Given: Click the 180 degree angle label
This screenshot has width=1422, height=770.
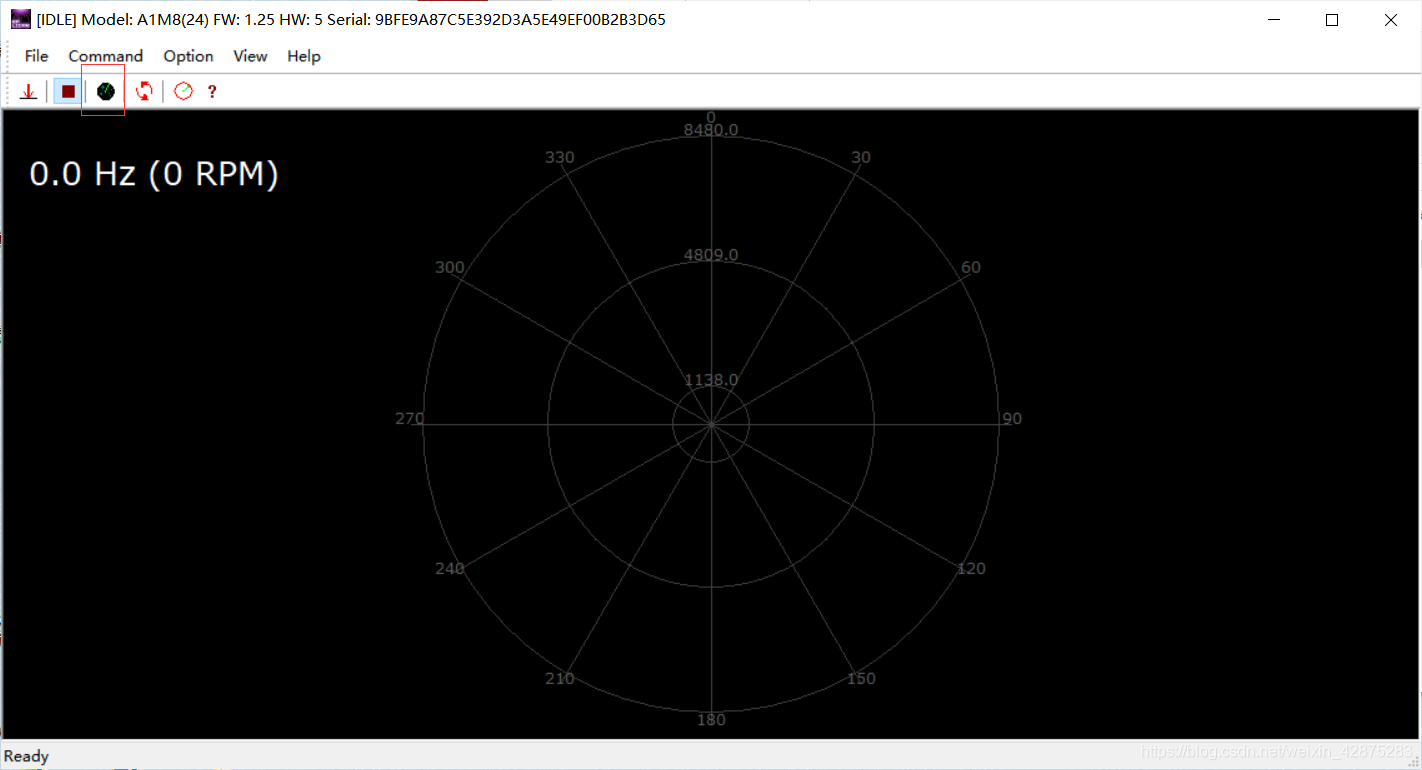Looking at the screenshot, I should tap(711, 720).
